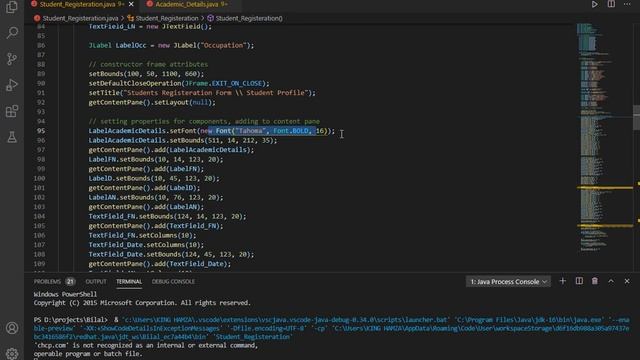
Task: Create a new terminal with plus icon
Action: pyautogui.click(x=562, y=281)
